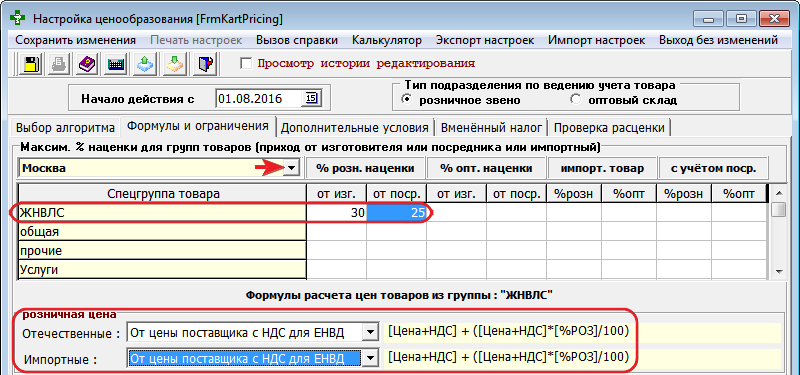Minimize the Настройка ценообразования window

tap(709, 19)
